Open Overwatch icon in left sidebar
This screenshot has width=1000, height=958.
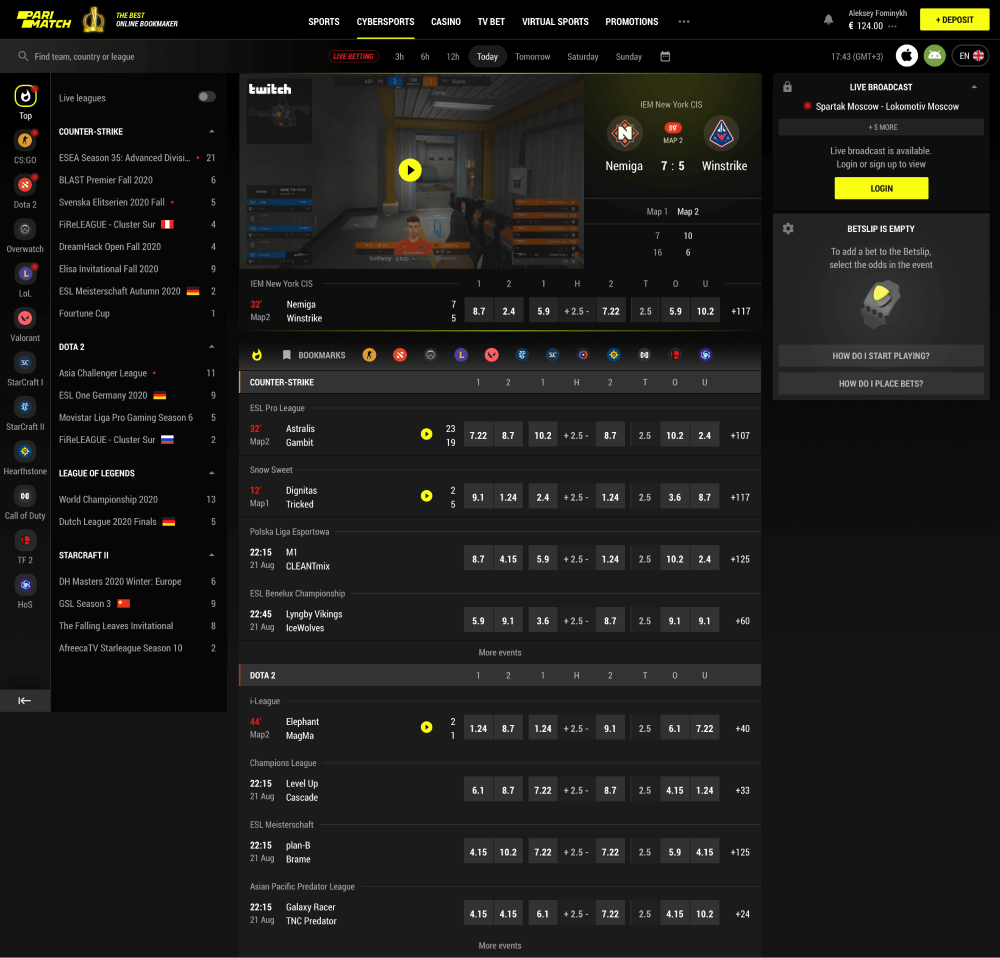point(25,228)
